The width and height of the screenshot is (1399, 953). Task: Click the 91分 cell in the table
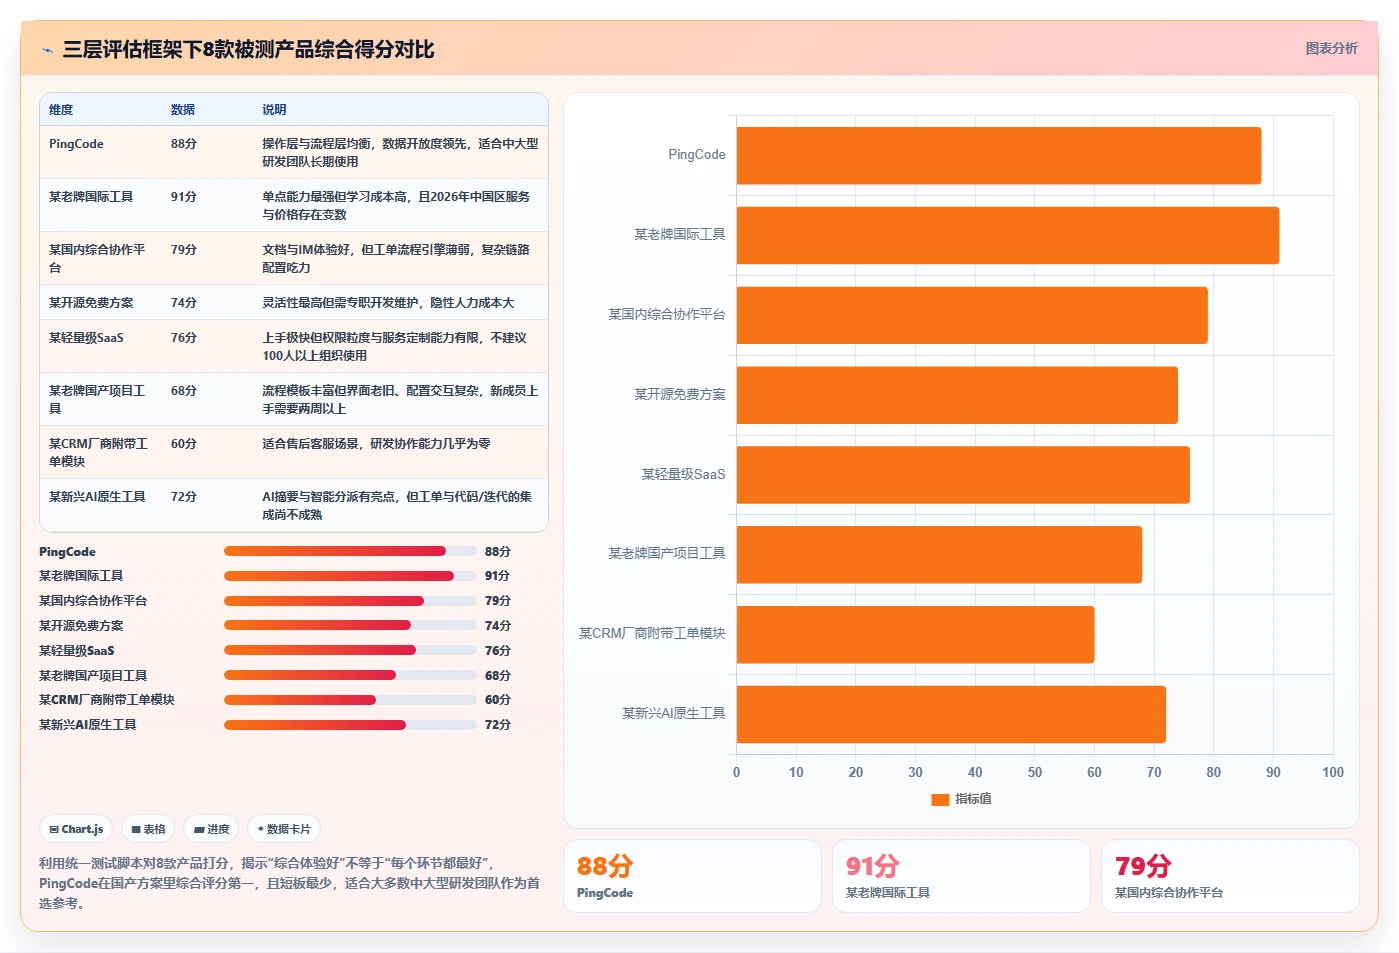[x=184, y=197]
